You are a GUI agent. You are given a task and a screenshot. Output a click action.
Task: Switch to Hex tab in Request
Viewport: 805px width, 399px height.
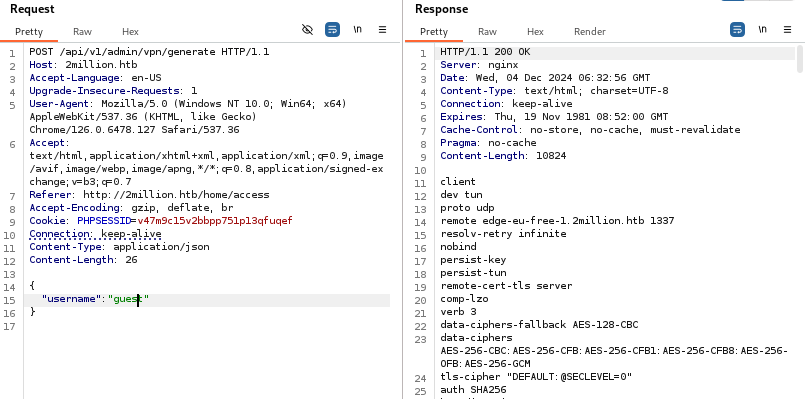(x=130, y=32)
